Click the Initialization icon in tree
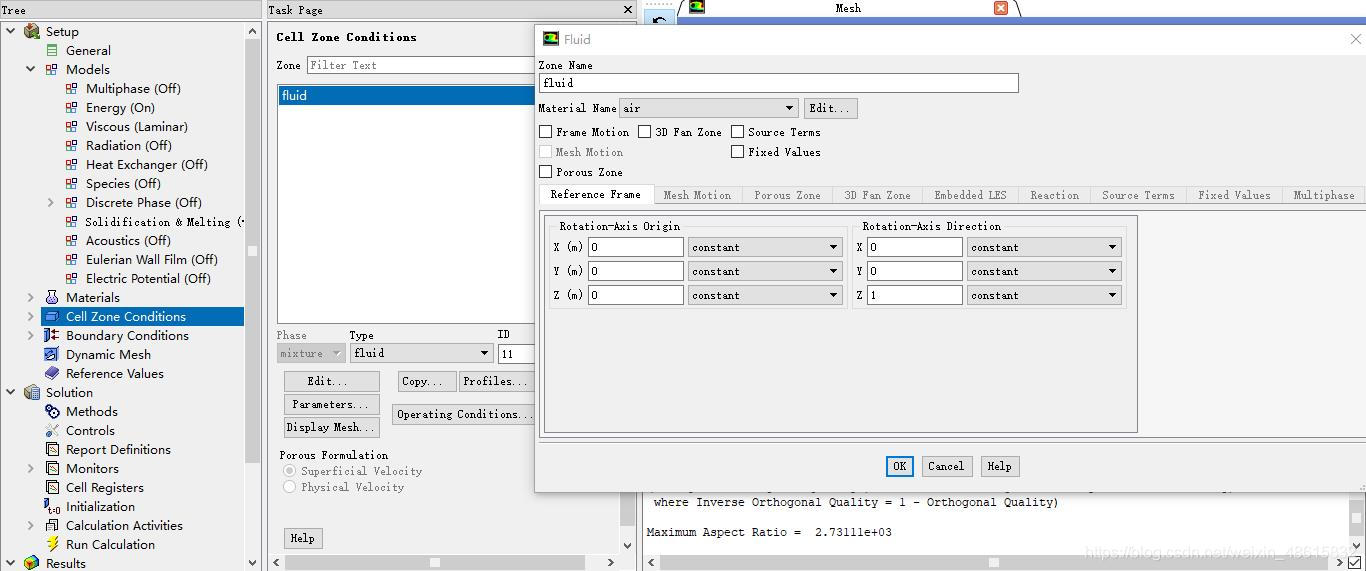The image size is (1366, 571). (52, 507)
